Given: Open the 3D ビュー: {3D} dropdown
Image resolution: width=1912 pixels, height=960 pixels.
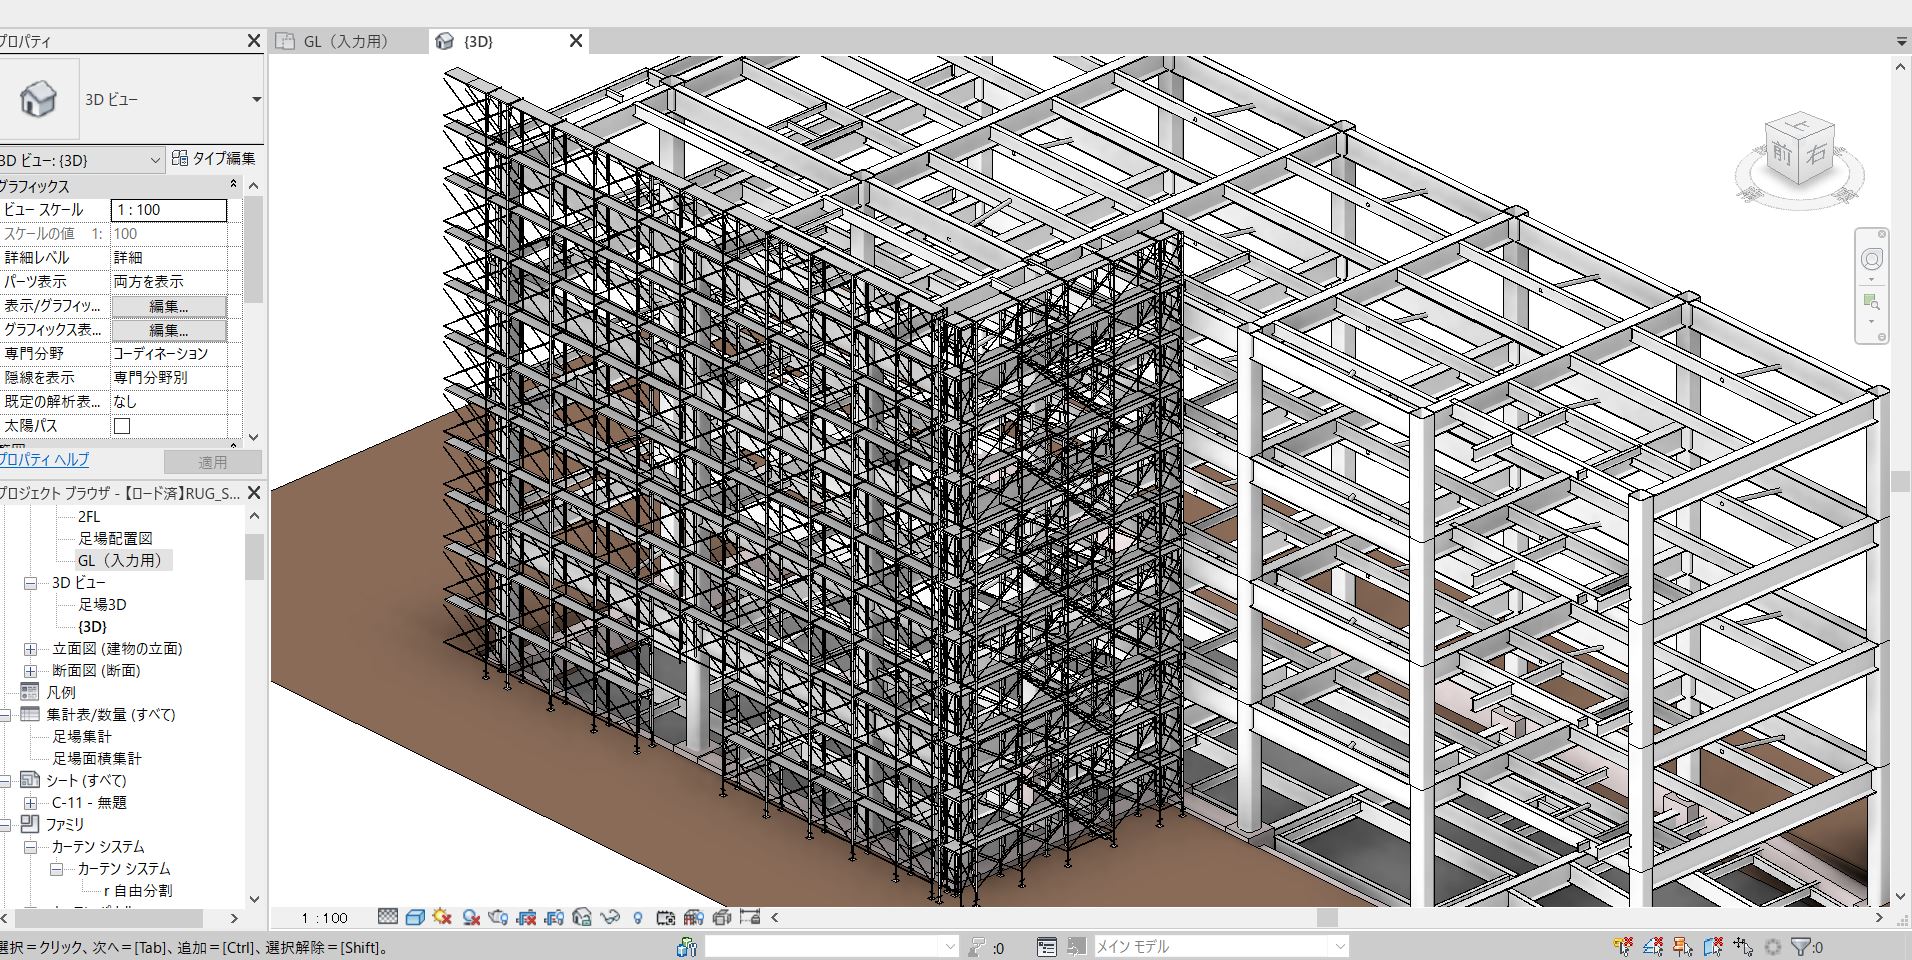Looking at the screenshot, I should (155, 160).
